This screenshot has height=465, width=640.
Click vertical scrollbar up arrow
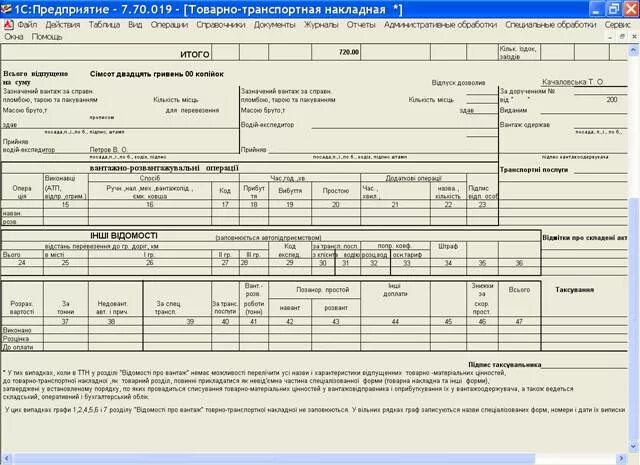pos(633,50)
